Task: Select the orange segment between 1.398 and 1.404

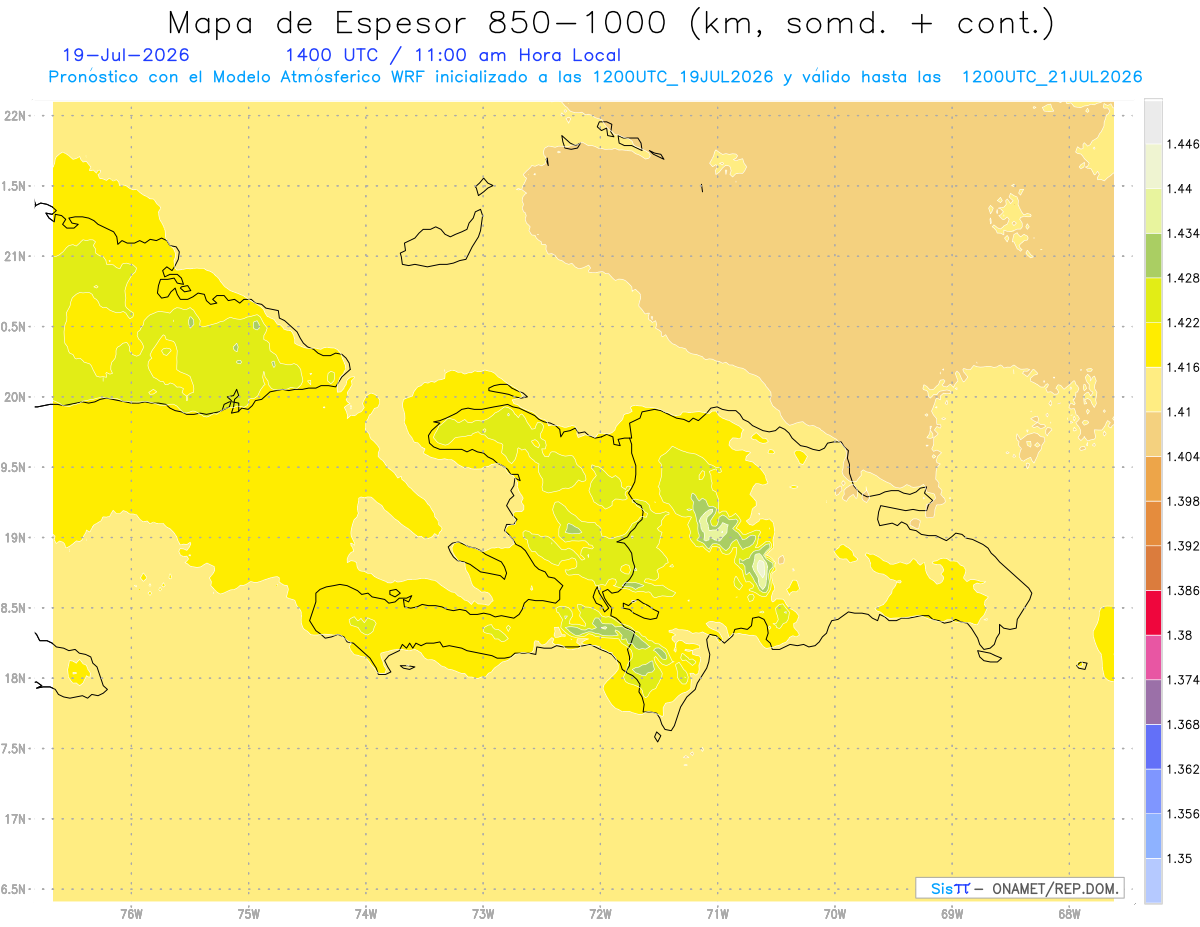Action: (x=1153, y=478)
